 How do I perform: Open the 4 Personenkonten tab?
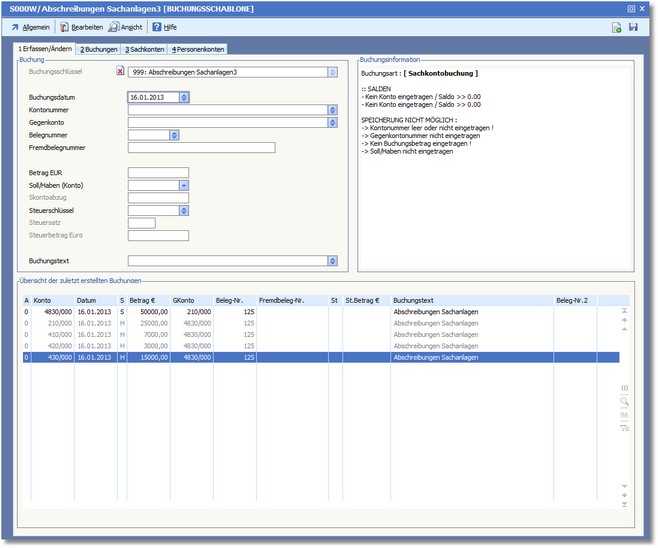tap(198, 49)
